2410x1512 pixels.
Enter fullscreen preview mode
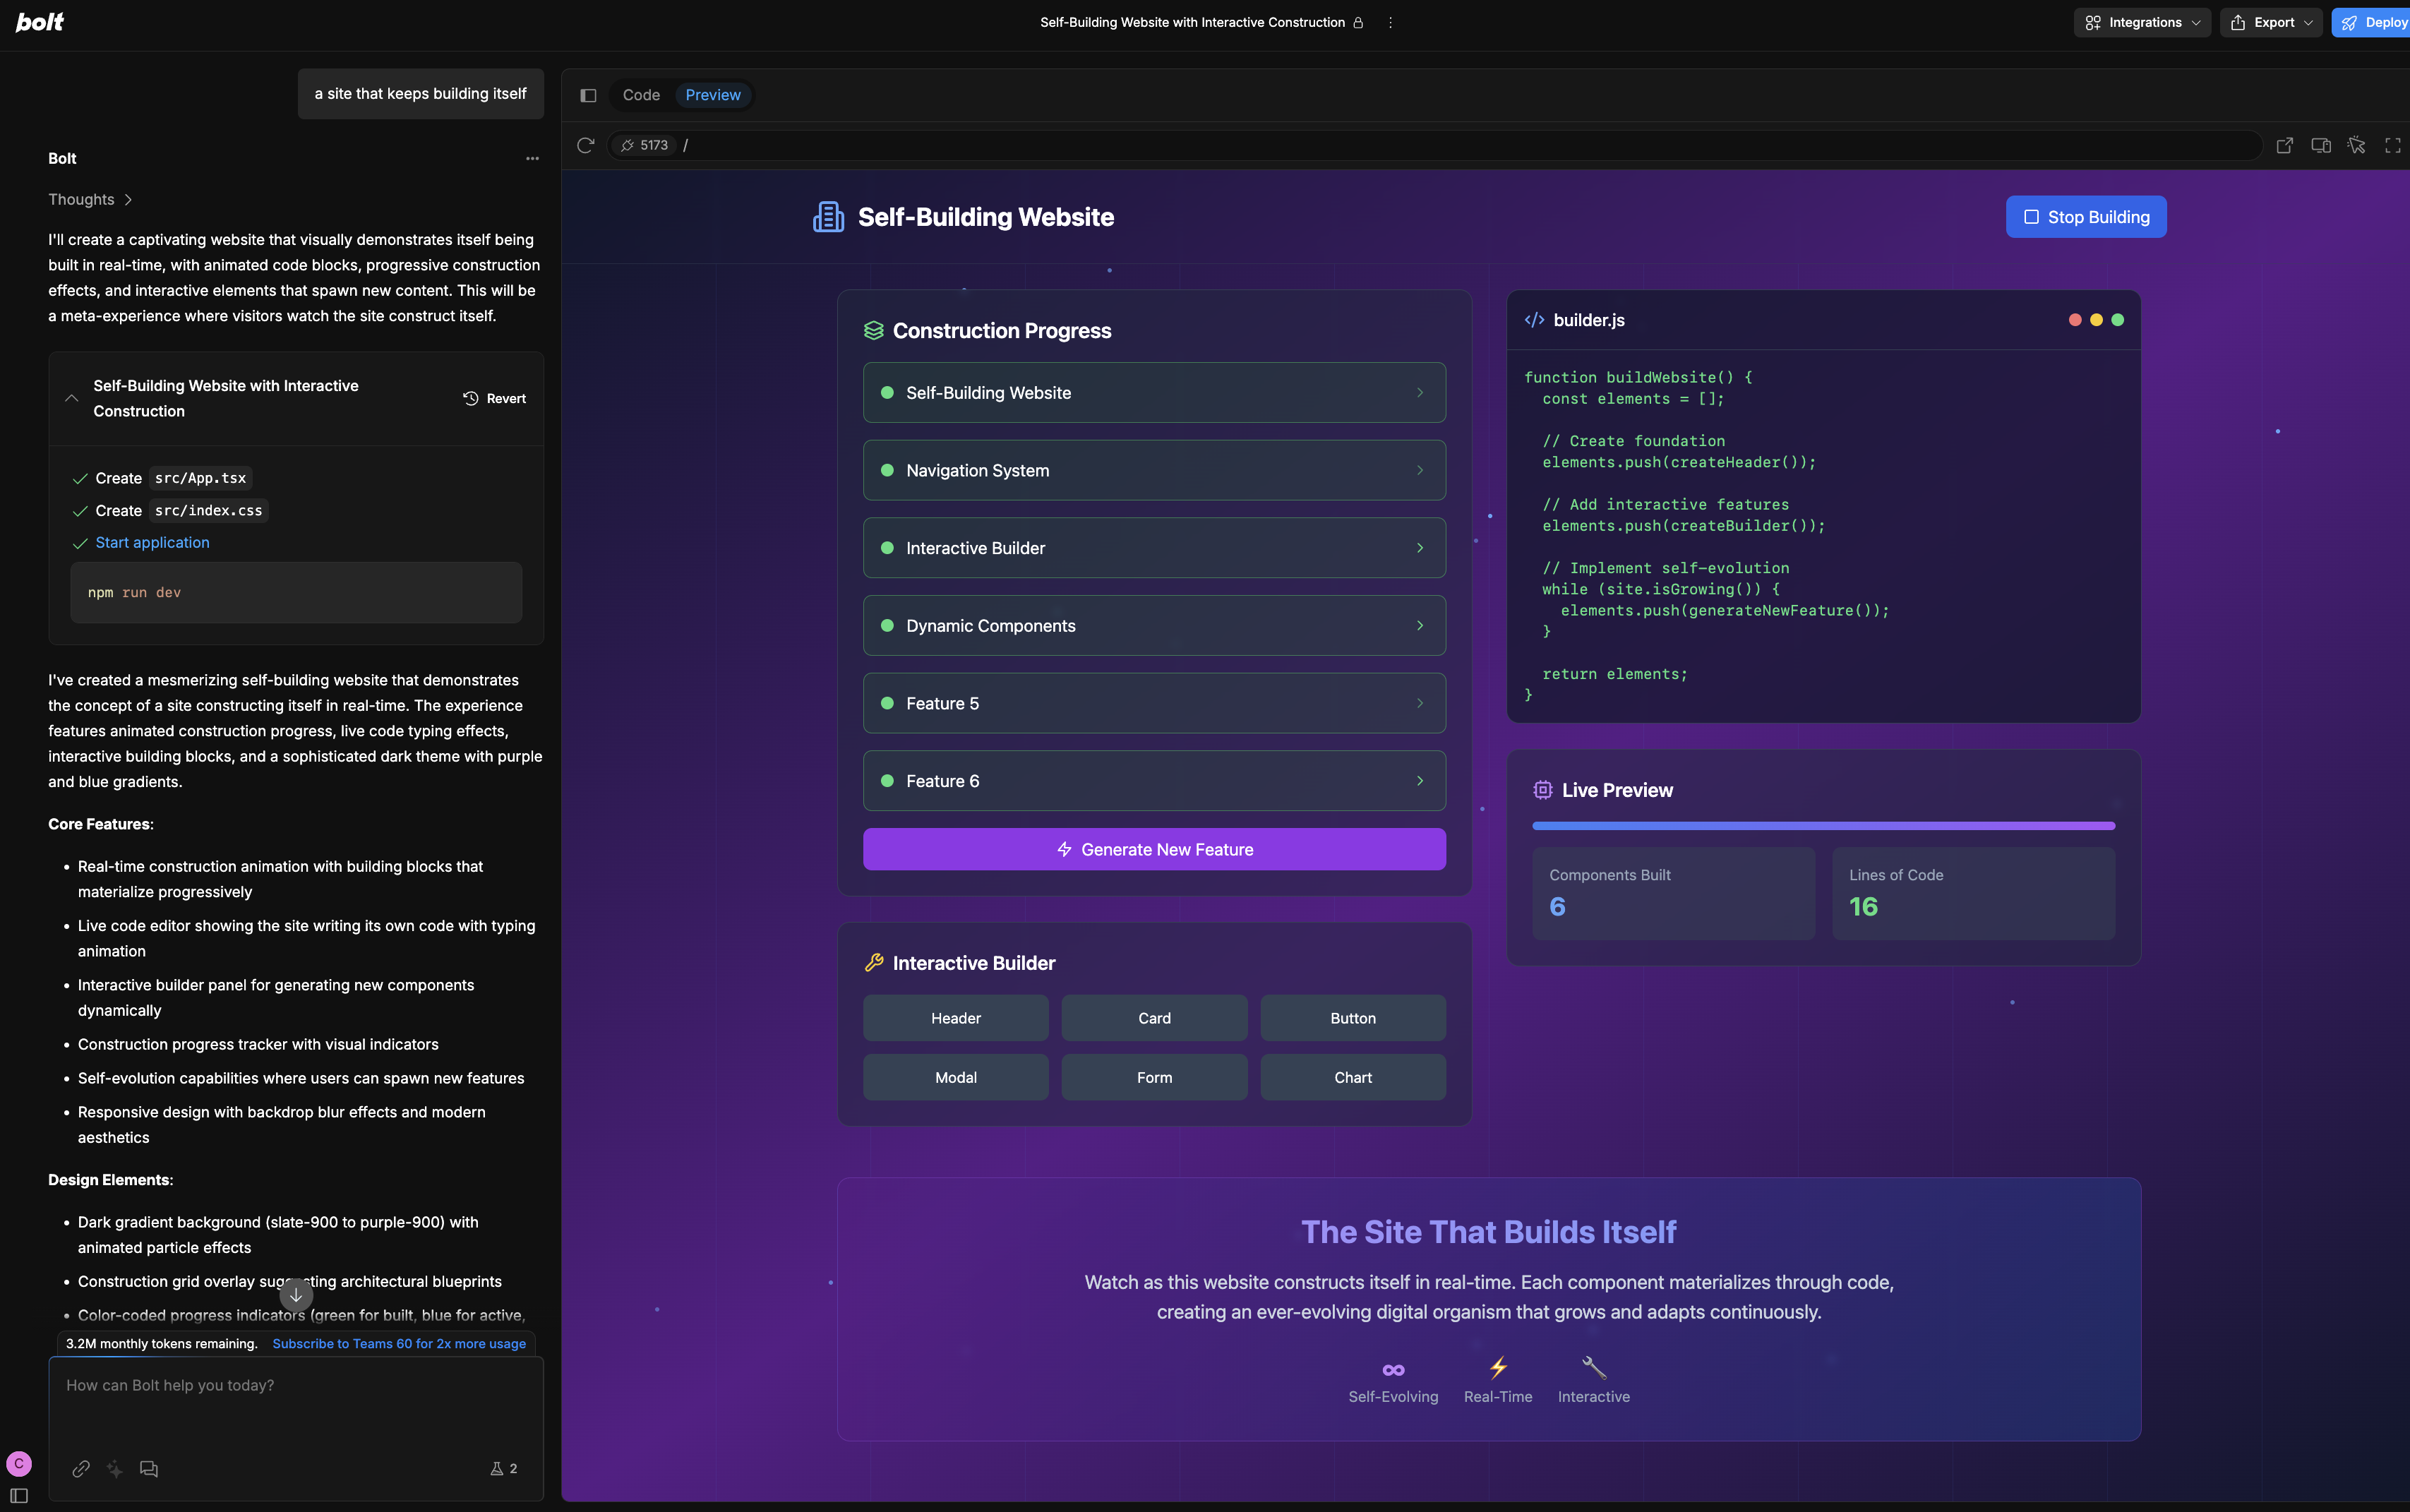(x=2393, y=145)
